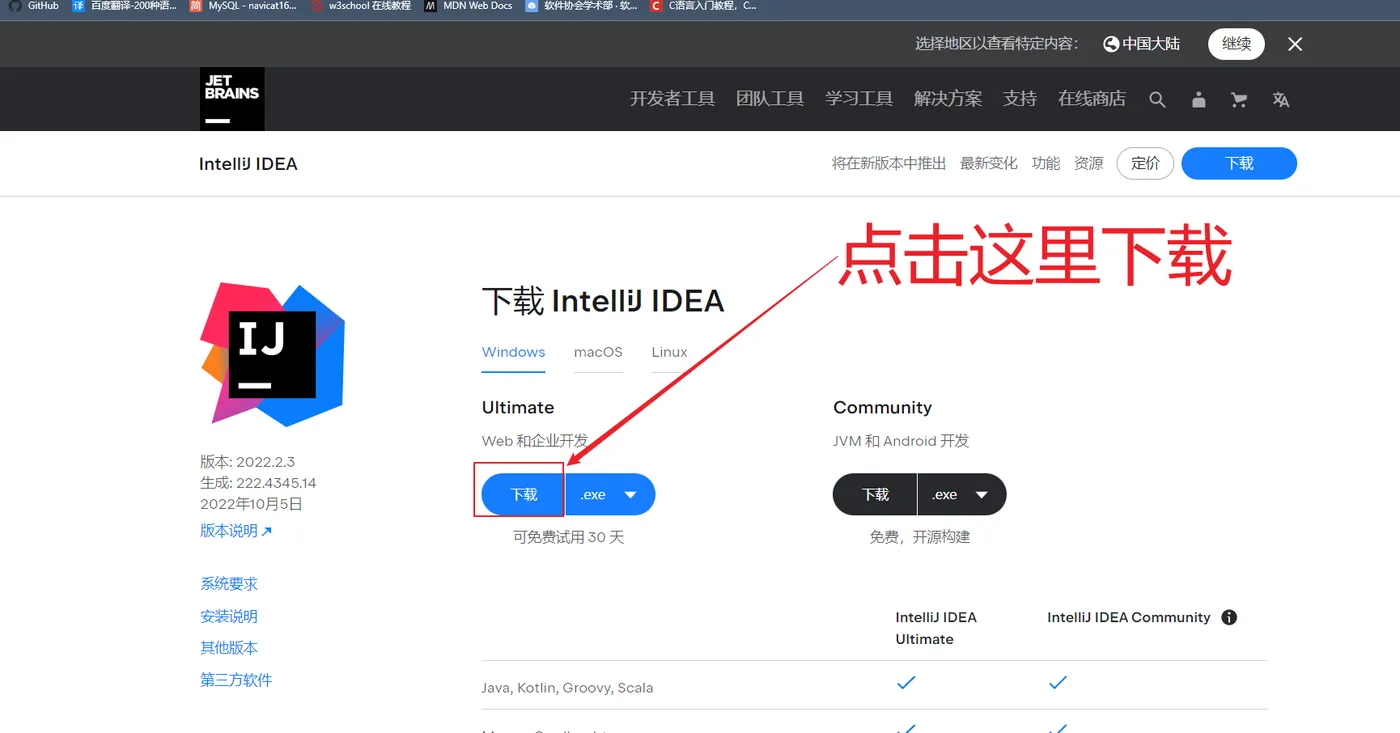The width and height of the screenshot is (1400, 733).
Task: Click the 选择地区以查看特定内容 banner text
Action: [x=997, y=44]
